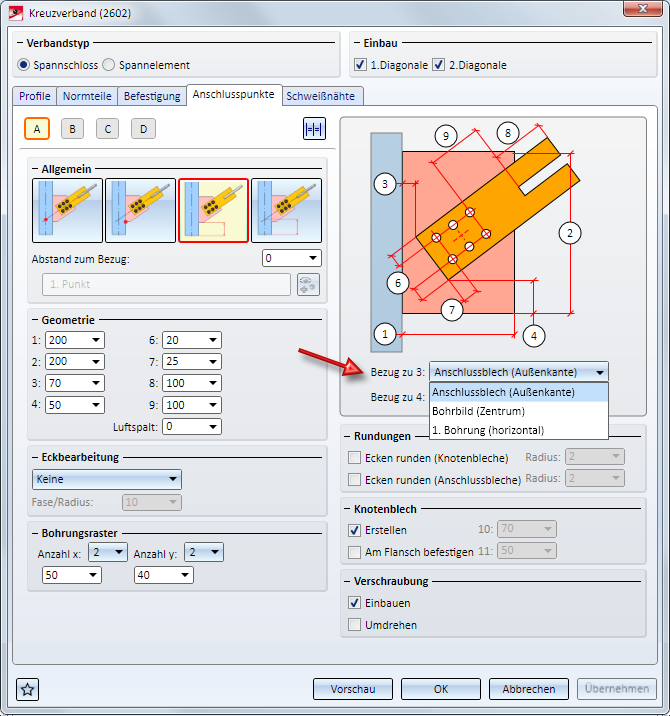Choose the Spannelement radio button

tap(108, 65)
